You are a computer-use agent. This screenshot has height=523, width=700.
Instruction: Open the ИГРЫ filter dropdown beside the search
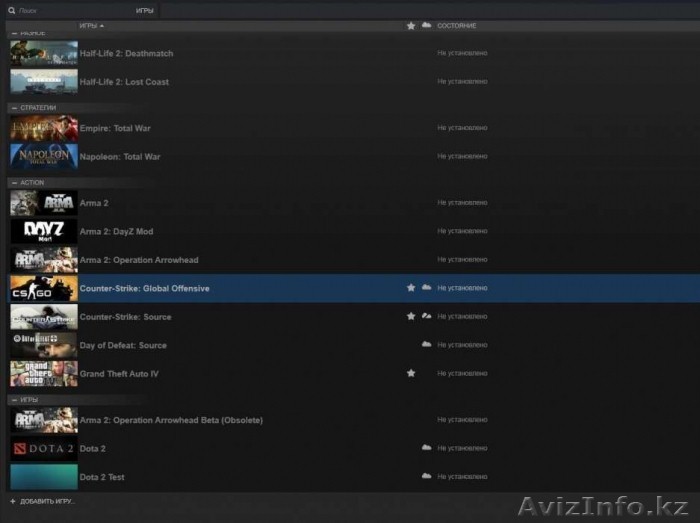click(145, 10)
